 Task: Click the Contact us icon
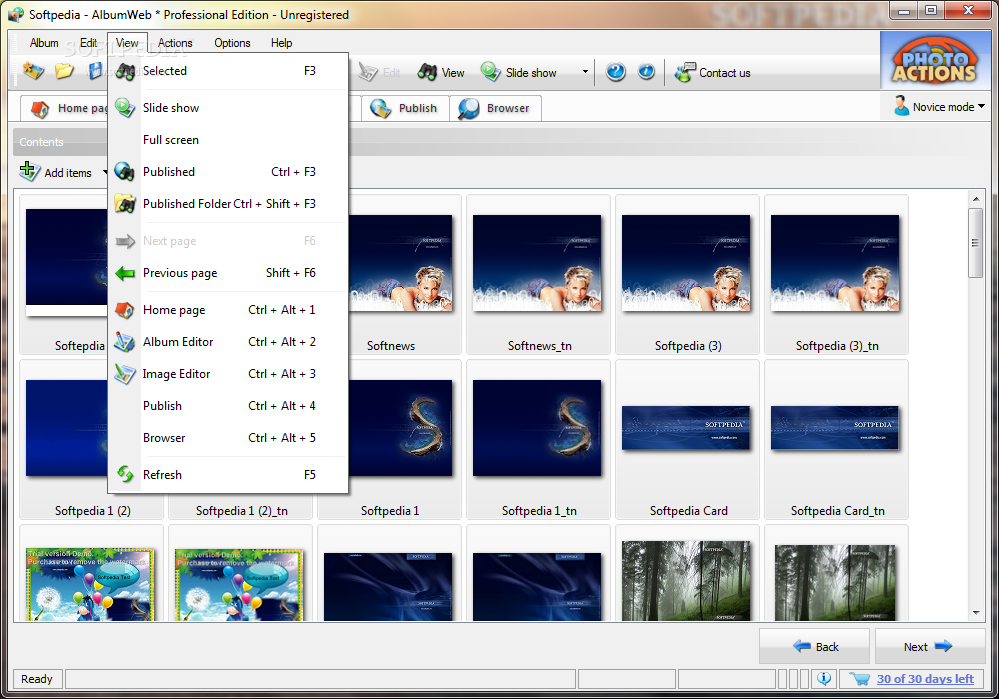coord(686,72)
